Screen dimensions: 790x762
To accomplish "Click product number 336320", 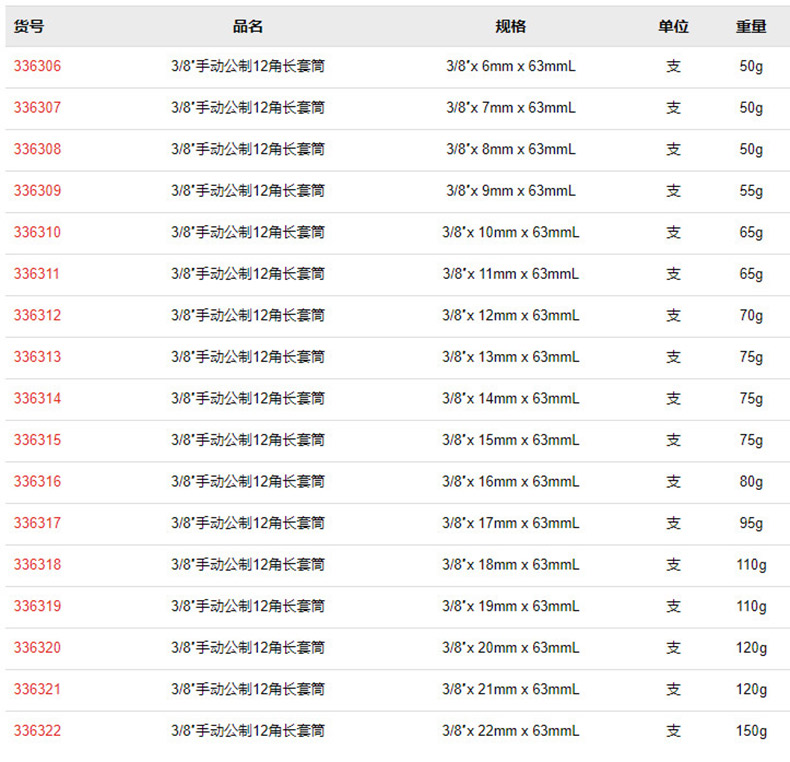I will [37, 648].
